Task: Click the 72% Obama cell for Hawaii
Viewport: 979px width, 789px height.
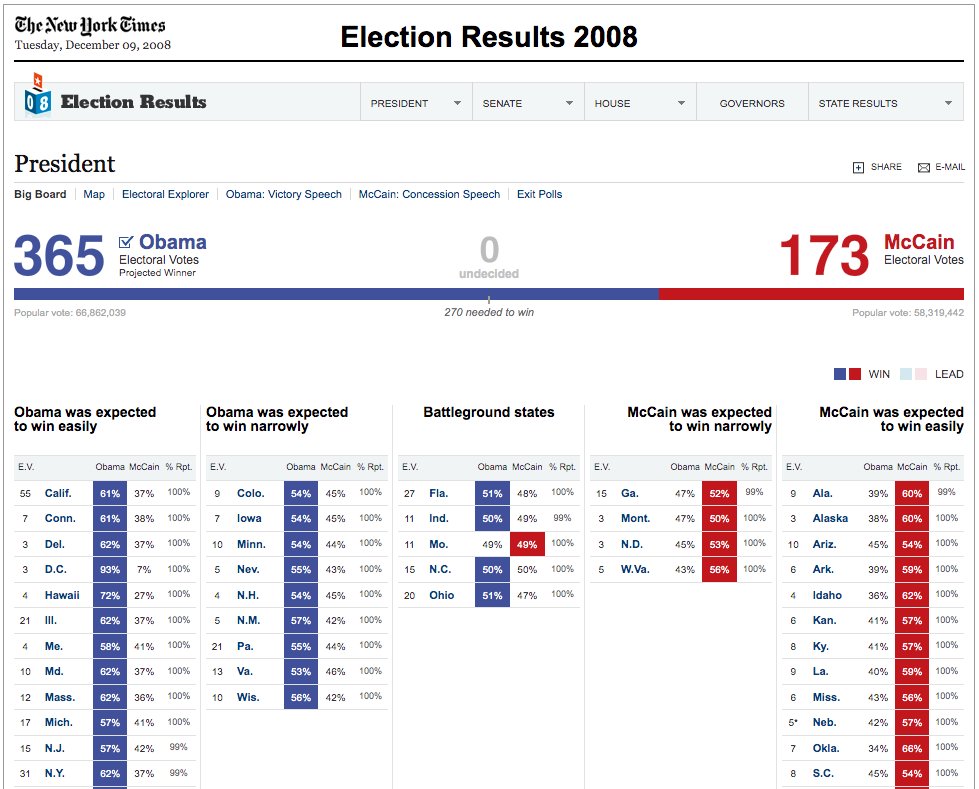Action: click(x=110, y=595)
